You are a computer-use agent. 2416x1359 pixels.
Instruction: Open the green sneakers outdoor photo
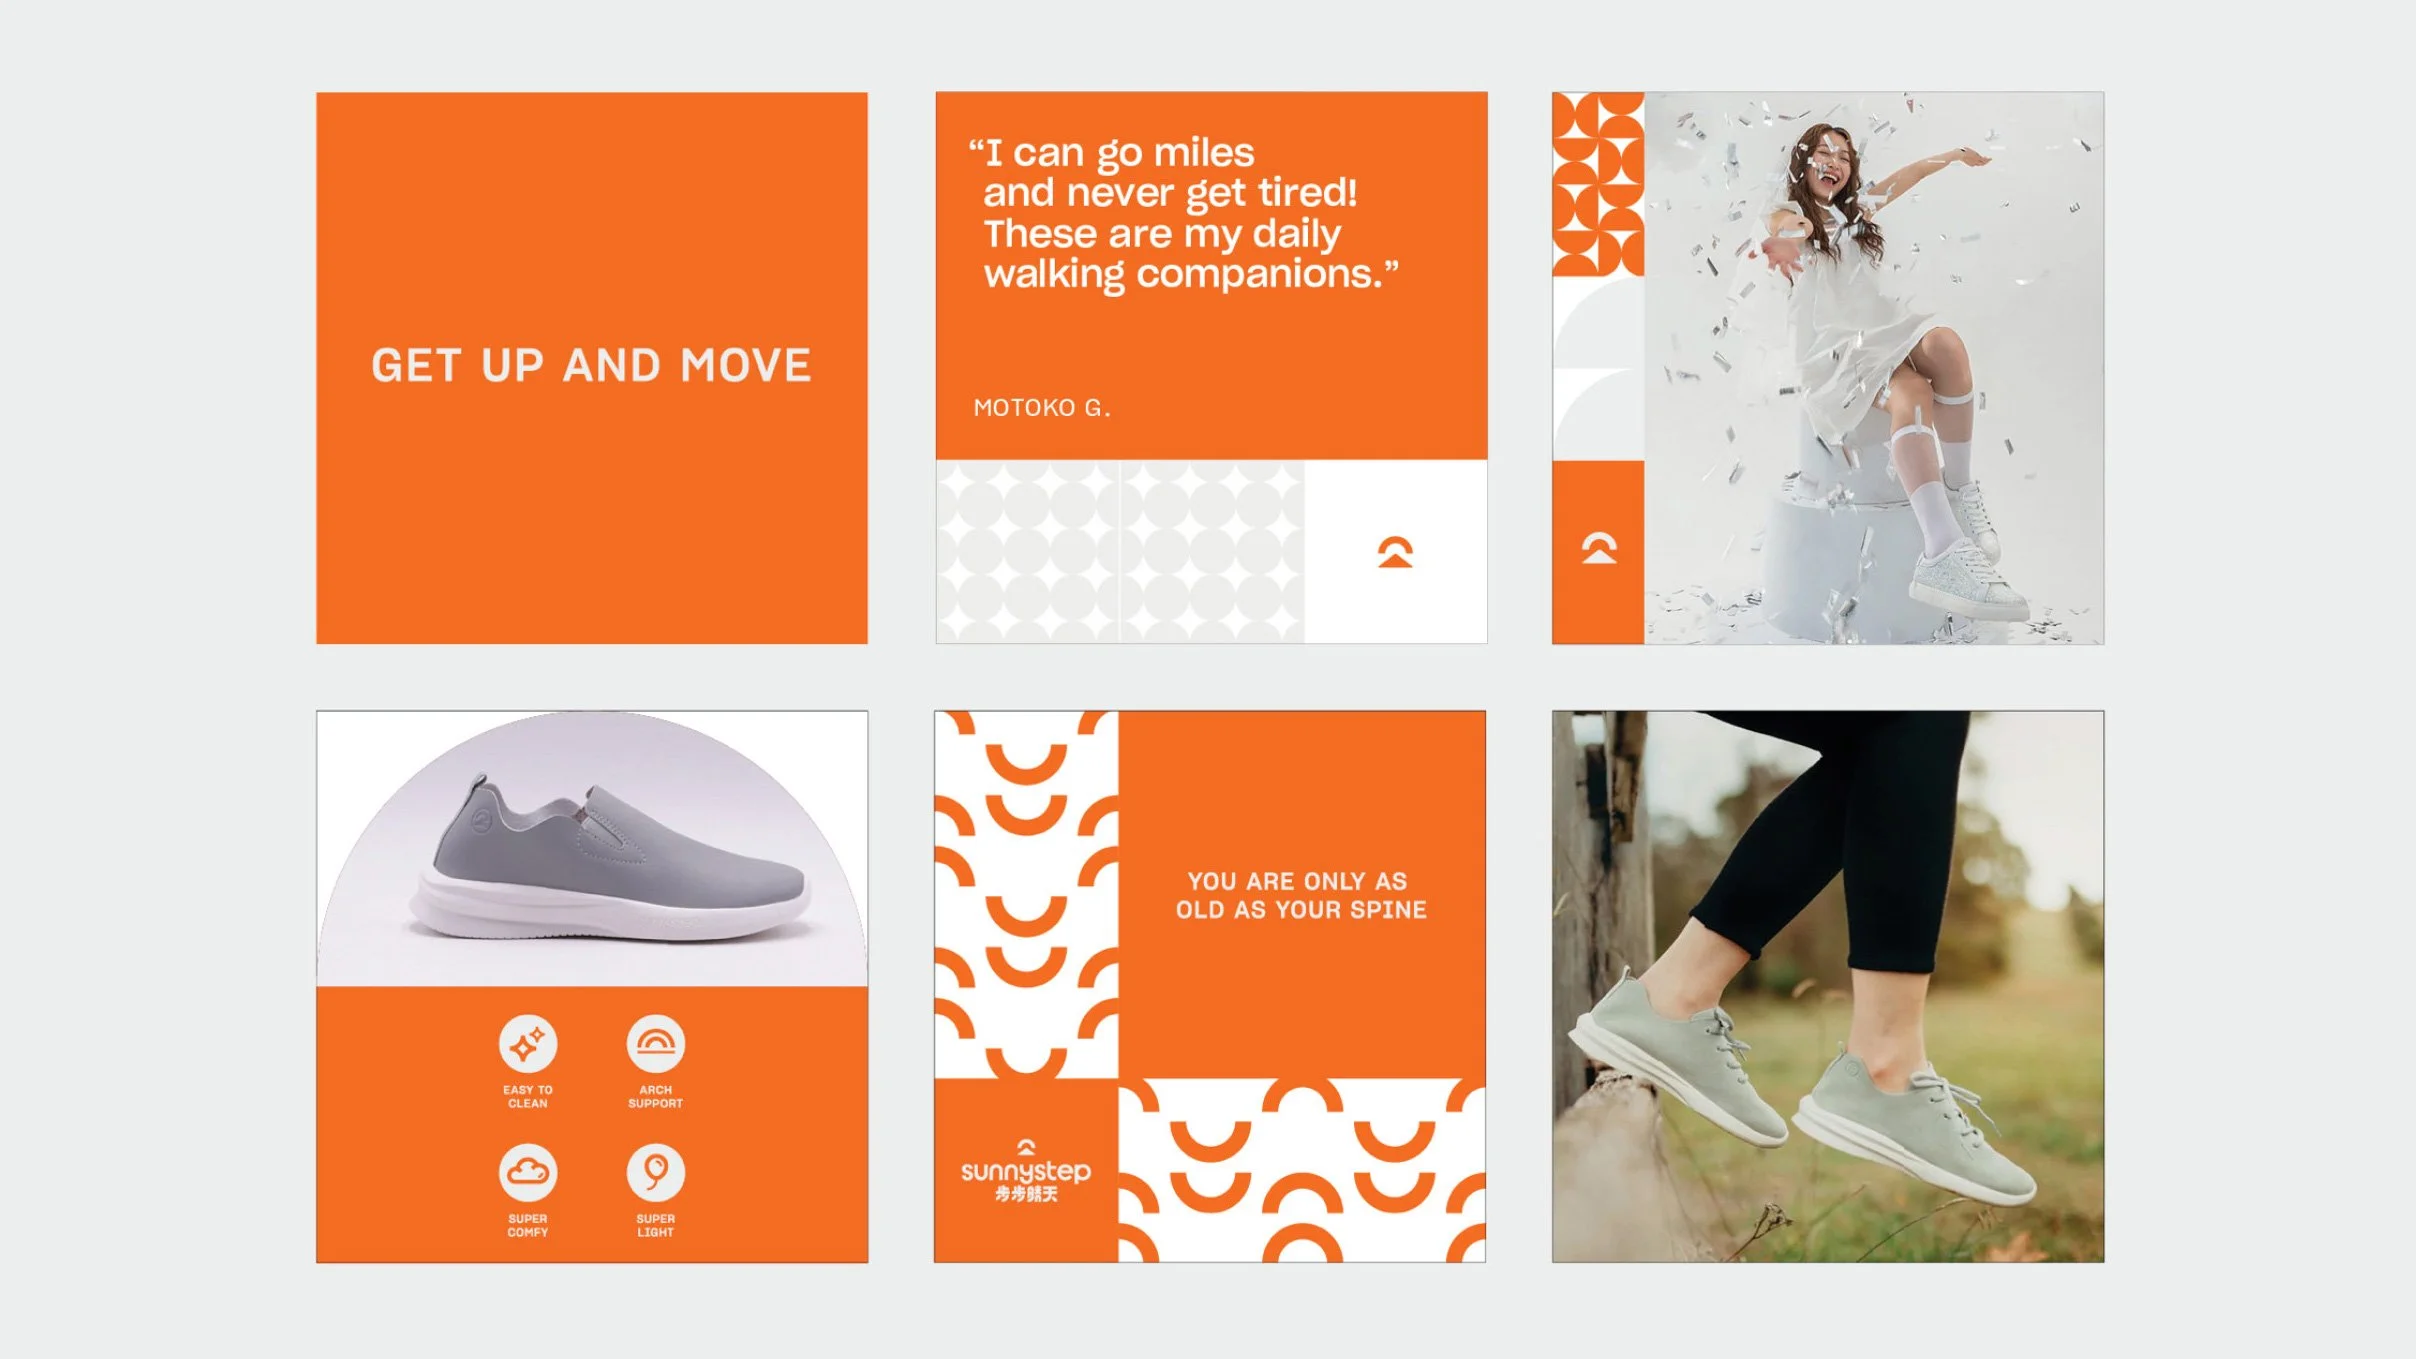pos(1827,986)
